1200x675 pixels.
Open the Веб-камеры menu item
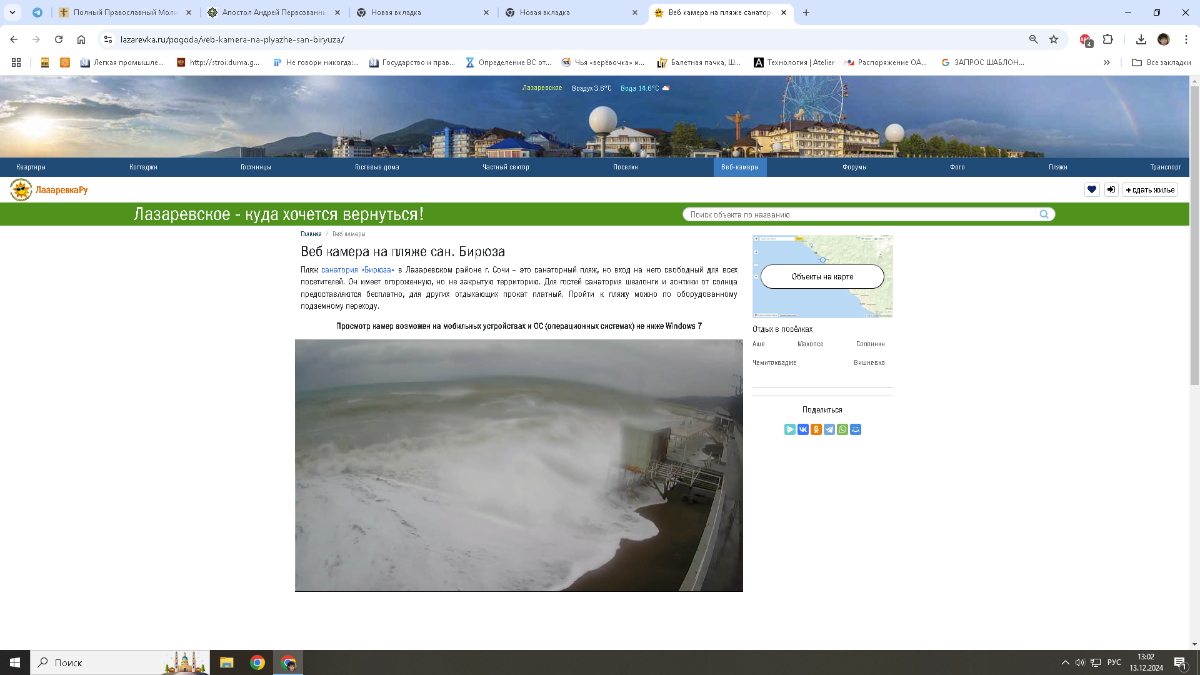click(741, 167)
